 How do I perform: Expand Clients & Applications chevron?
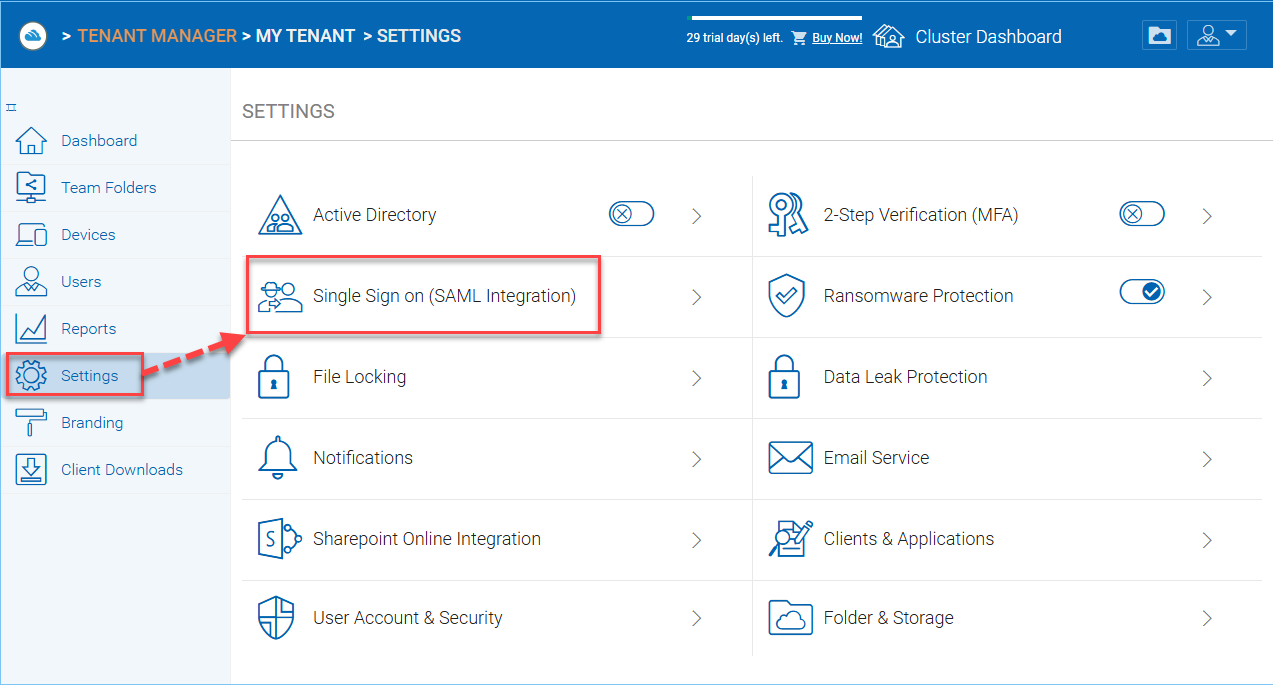click(x=1207, y=540)
